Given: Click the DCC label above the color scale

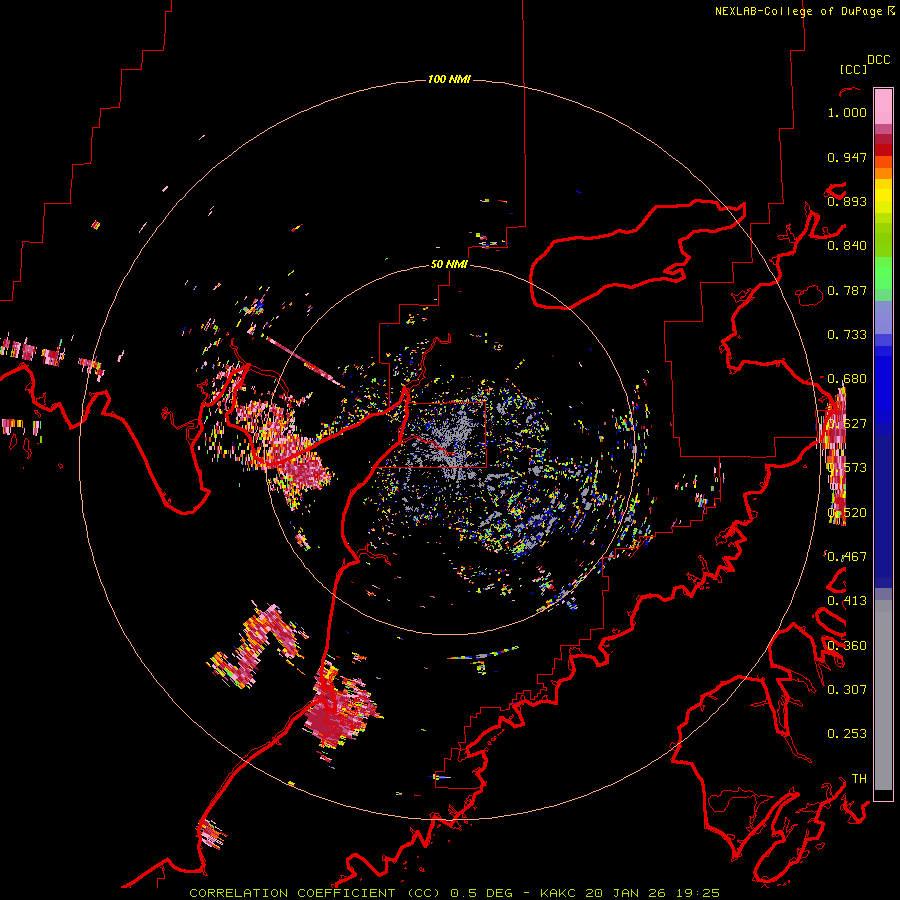Looking at the screenshot, I should coord(878,60).
